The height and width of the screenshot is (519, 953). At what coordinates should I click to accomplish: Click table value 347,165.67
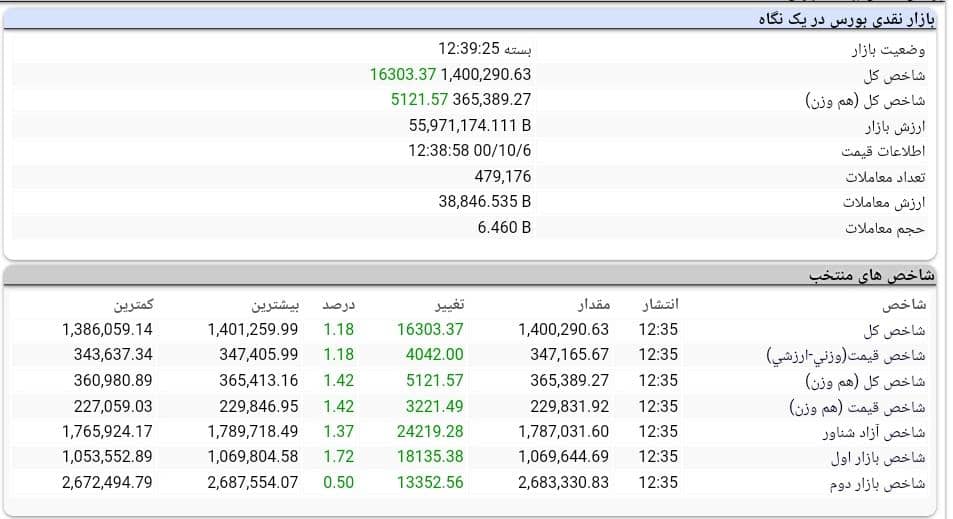569,354
